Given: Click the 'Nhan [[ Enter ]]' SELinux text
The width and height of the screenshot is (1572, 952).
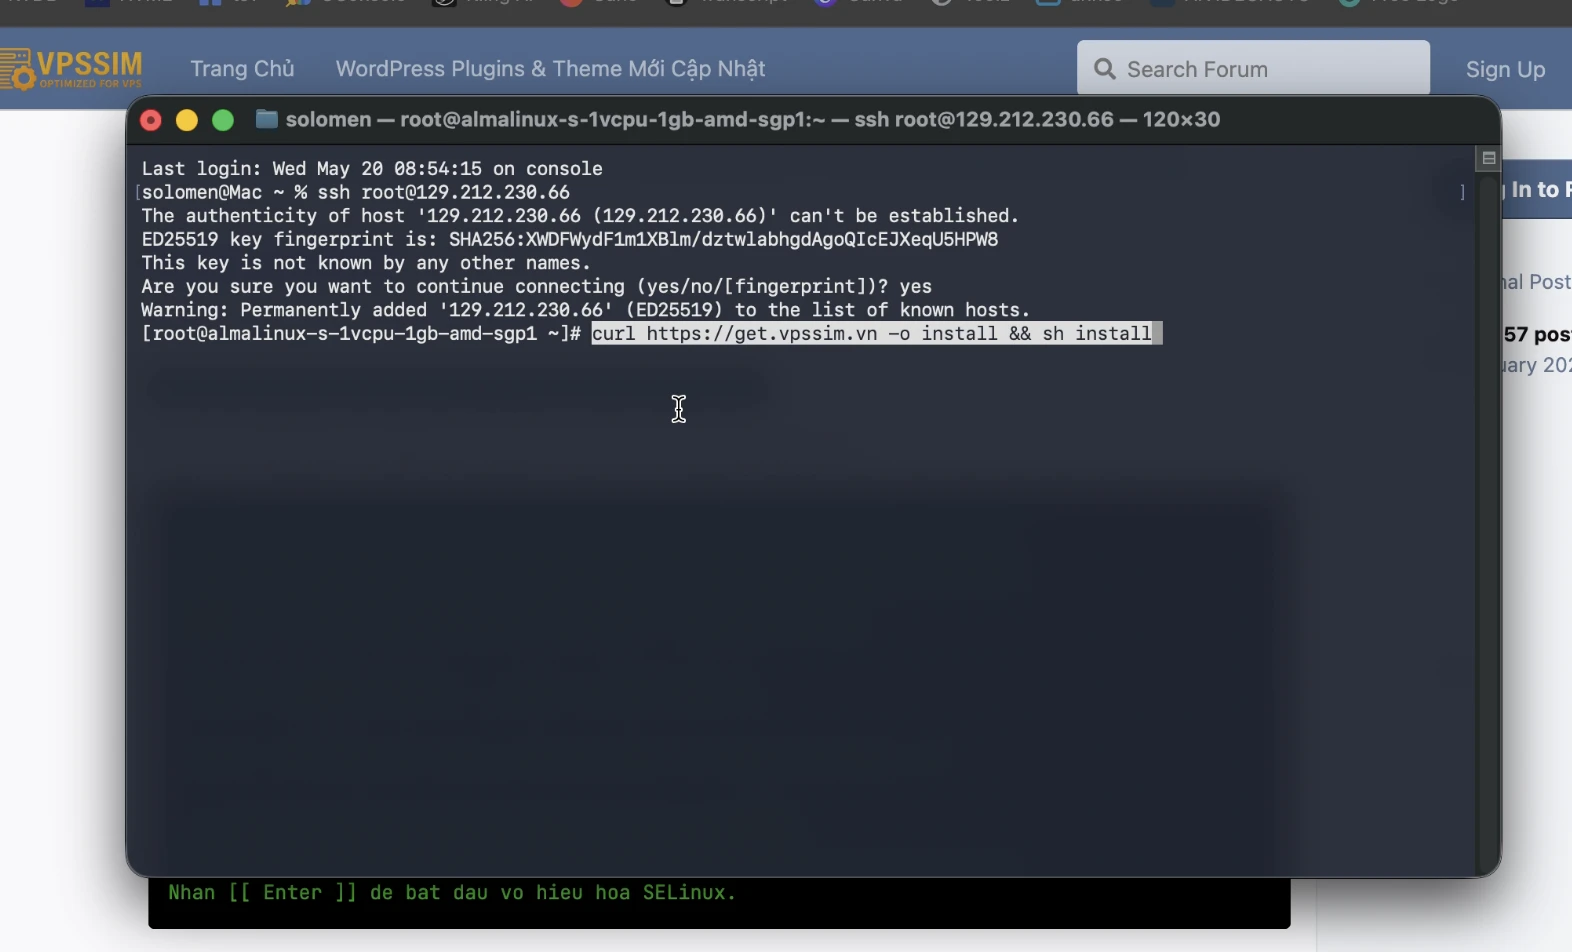Looking at the screenshot, I should (x=452, y=892).
